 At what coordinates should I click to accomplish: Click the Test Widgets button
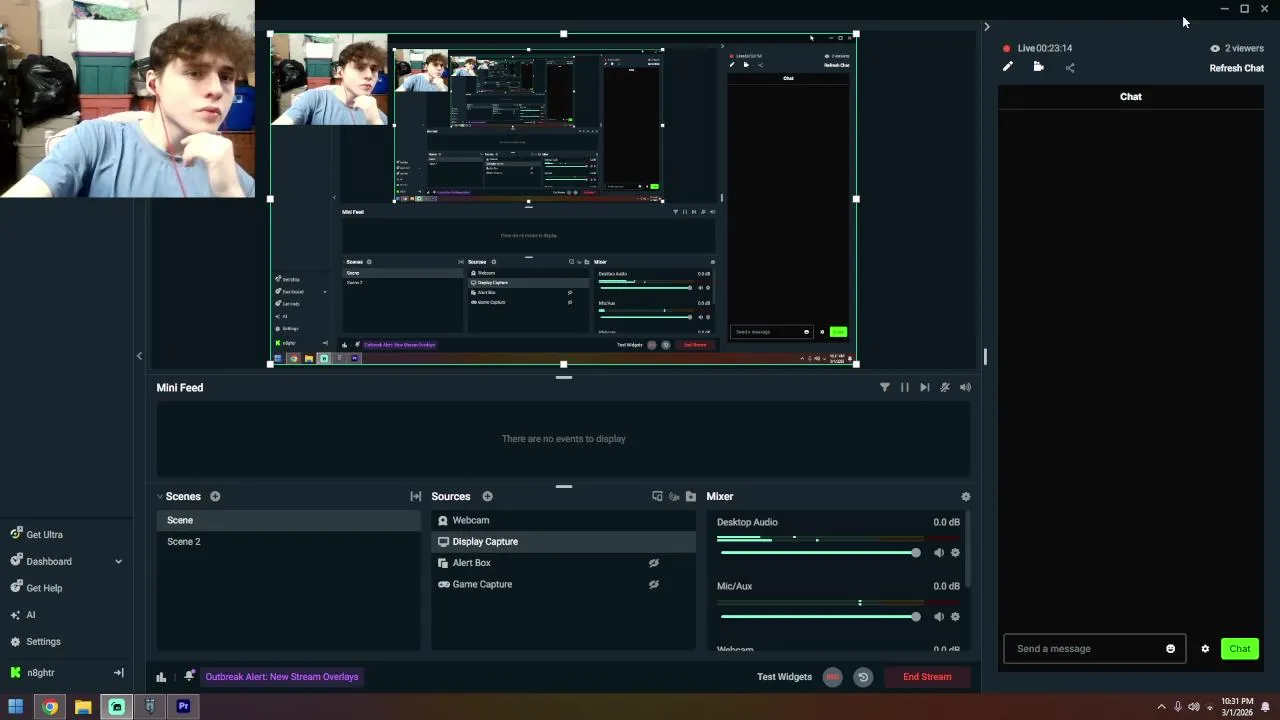coord(784,677)
